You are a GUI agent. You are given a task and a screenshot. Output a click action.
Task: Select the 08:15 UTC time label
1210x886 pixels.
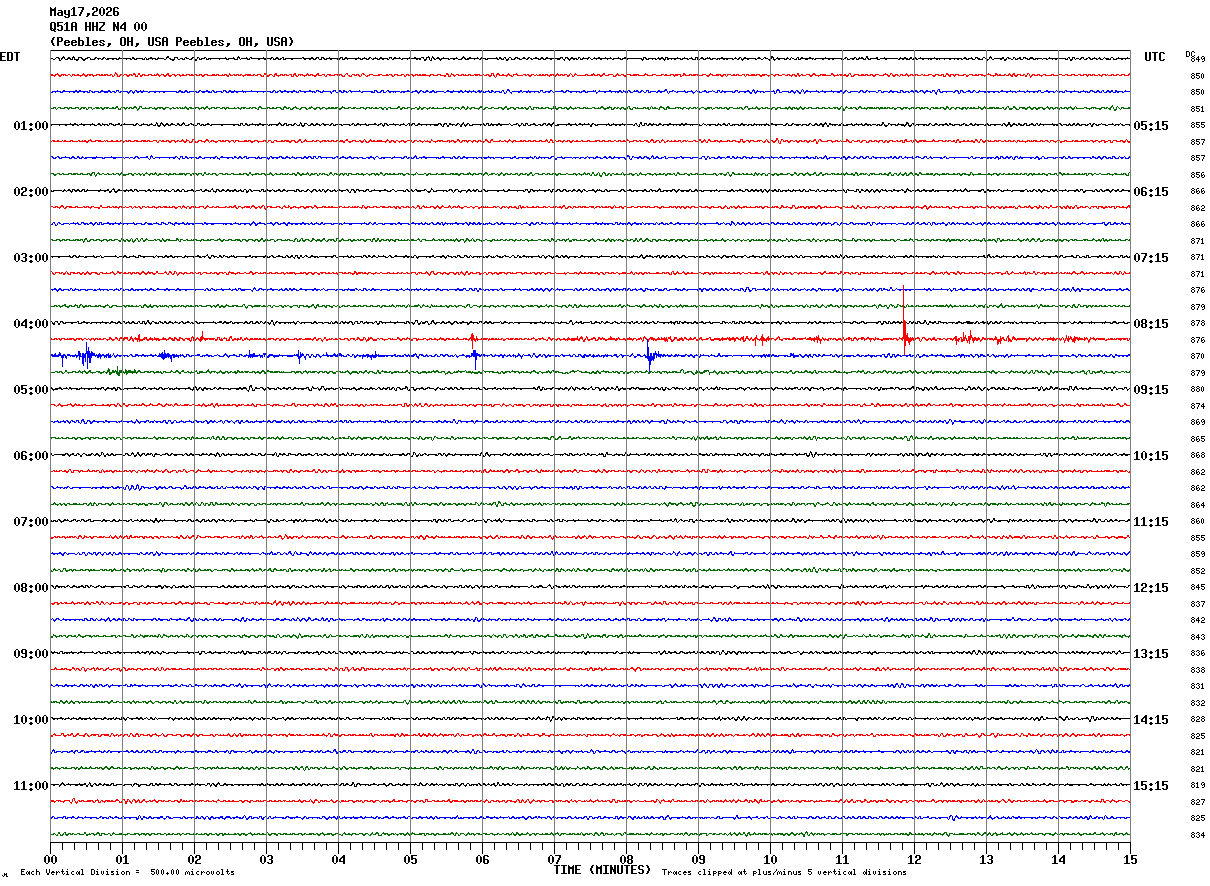click(1151, 324)
